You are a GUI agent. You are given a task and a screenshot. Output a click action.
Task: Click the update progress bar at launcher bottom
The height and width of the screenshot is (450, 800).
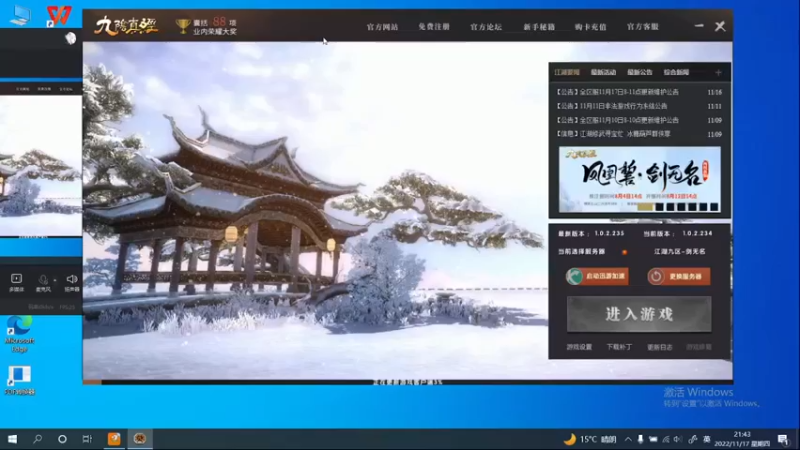point(408,382)
